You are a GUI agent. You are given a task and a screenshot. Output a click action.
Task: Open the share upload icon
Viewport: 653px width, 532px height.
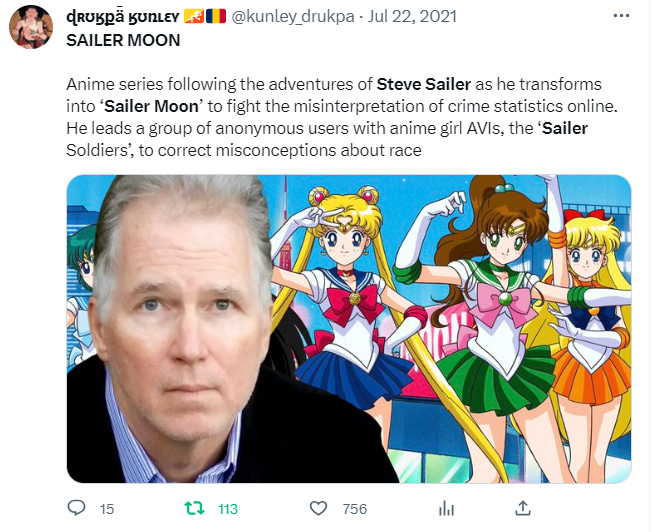coord(523,508)
